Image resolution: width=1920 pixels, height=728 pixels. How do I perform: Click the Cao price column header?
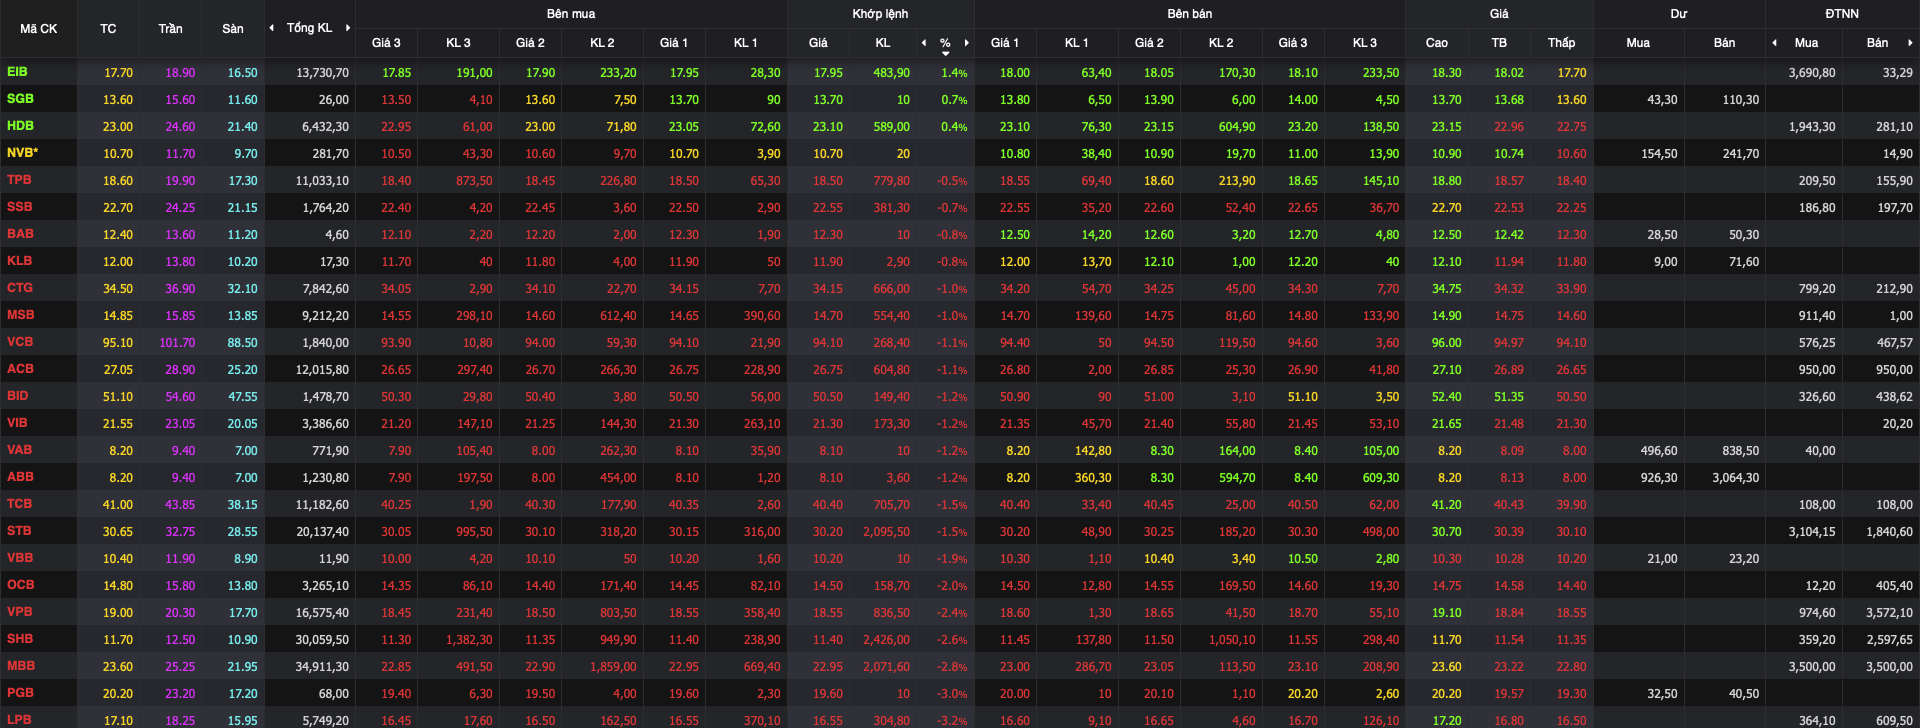tap(1436, 43)
